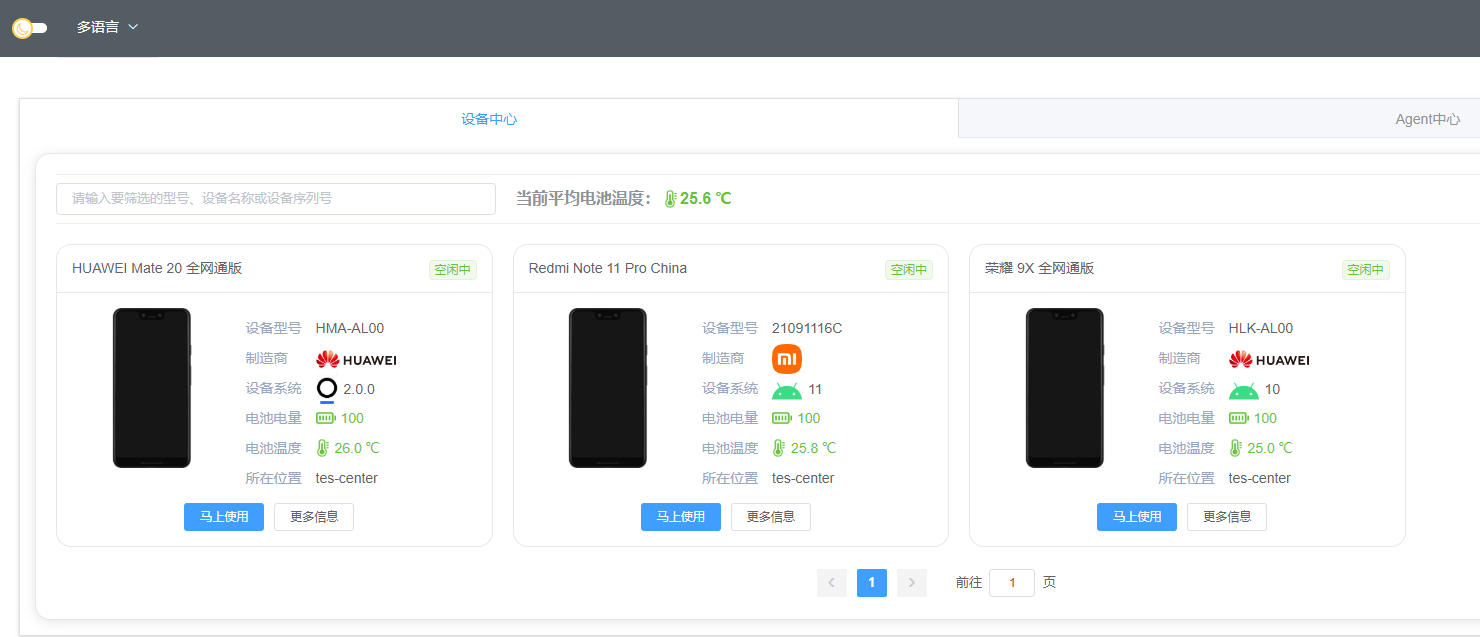
Task: Click 空闲中 status tag on Redmi Note 11 Pro
Action: [909, 270]
